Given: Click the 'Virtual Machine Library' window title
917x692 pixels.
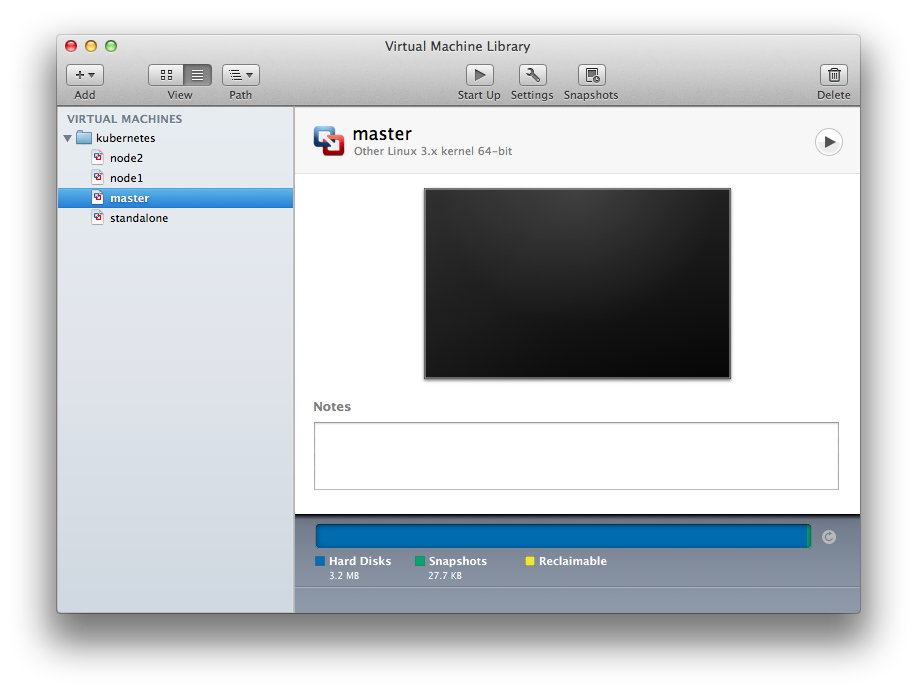Looking at the screenshot, I should pyautogui.click(x=457, y=46).
